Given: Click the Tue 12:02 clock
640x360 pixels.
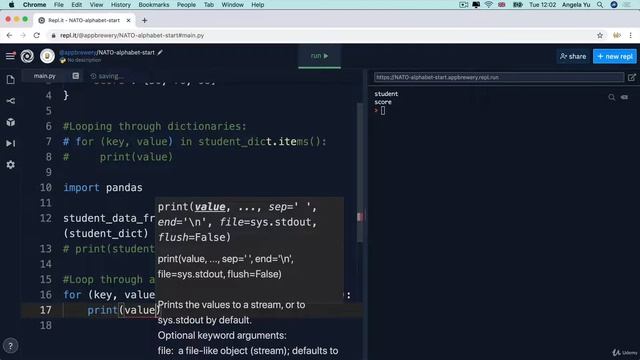Looking at the screenshot, I should pyautogui.click(x=542, y=4).
